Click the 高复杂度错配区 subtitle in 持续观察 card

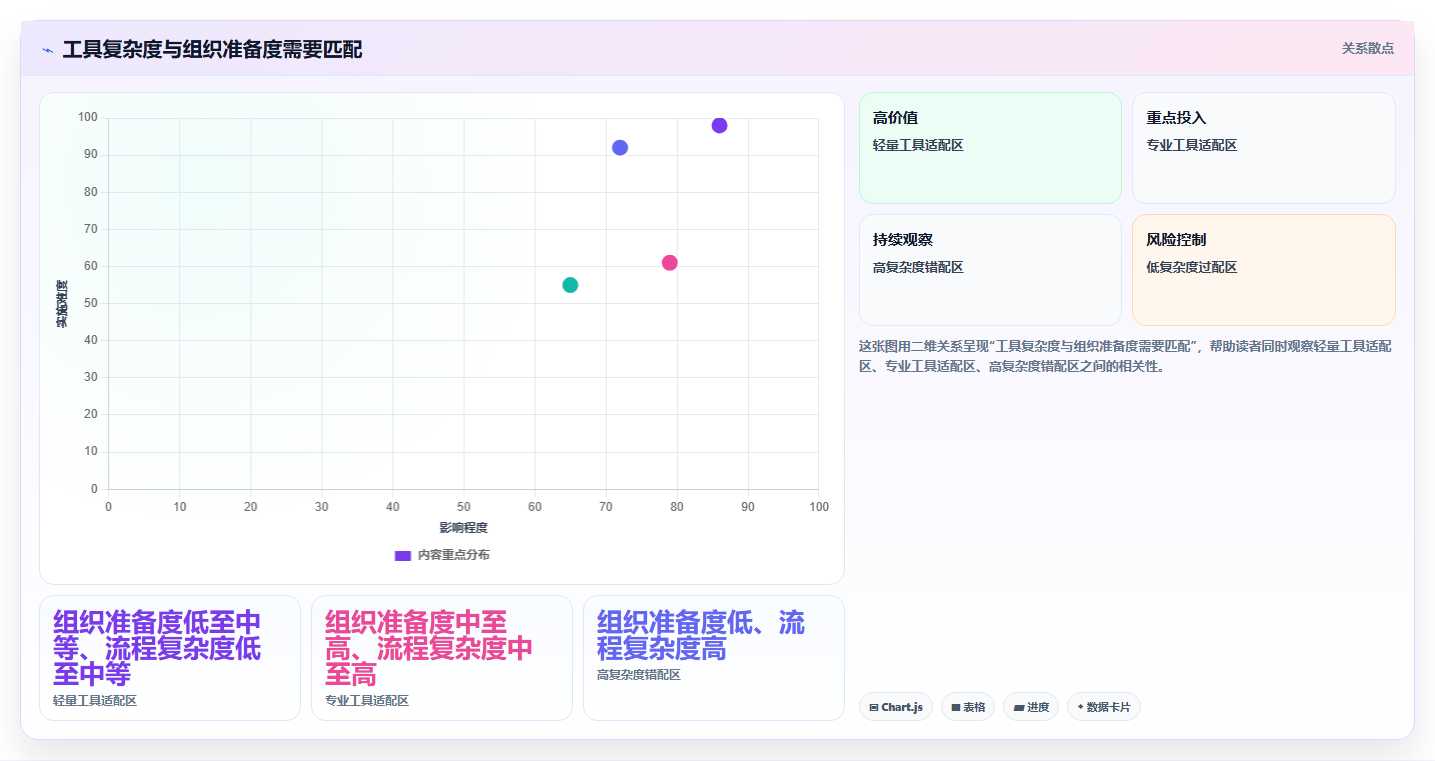pos(918,267)
